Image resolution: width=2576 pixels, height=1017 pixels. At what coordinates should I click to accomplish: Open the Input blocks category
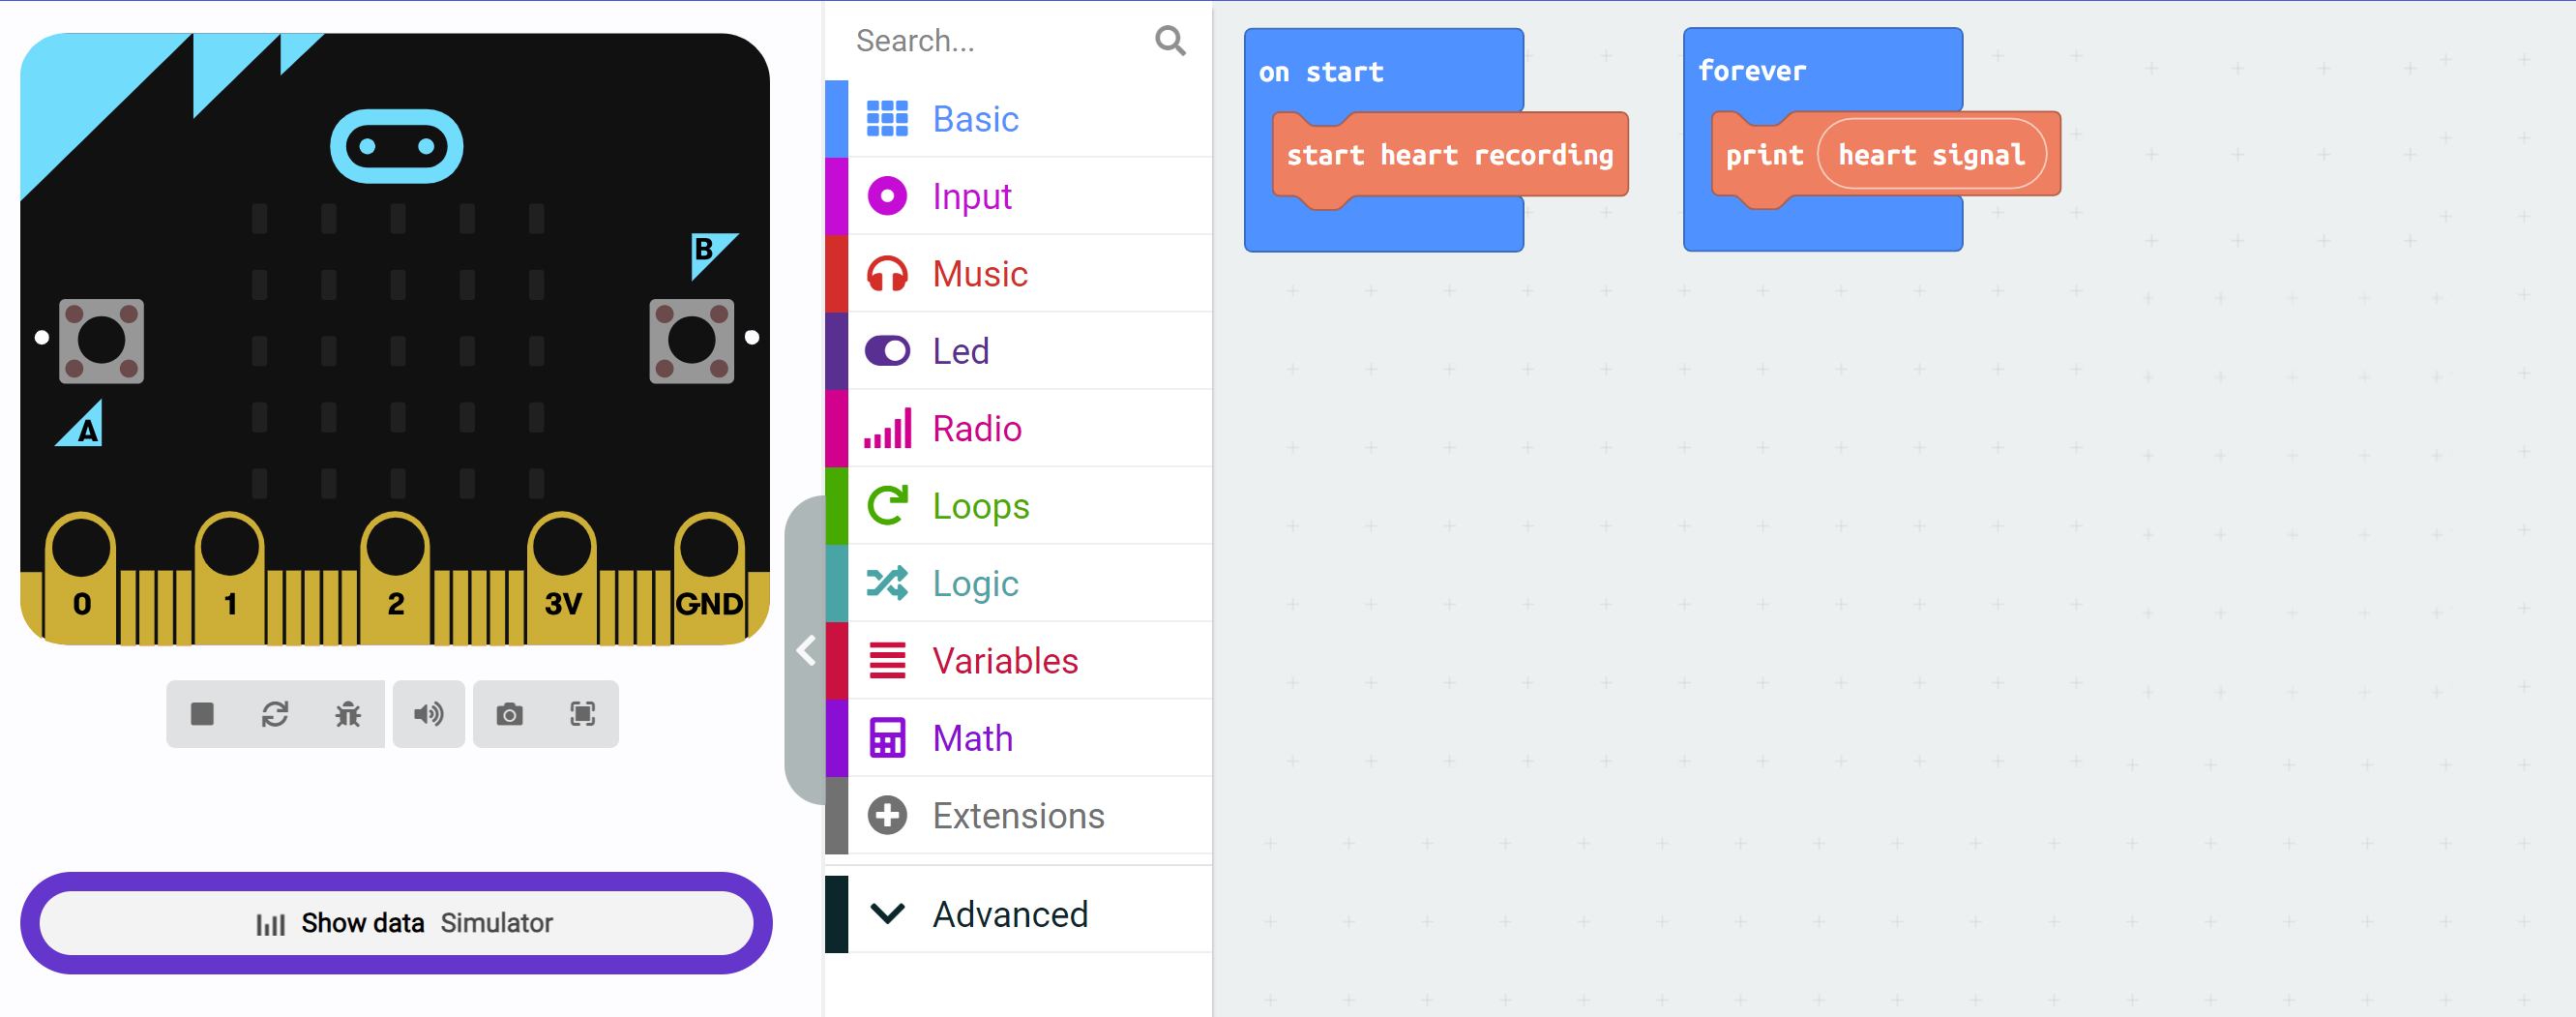click(x=1018, y=196)
